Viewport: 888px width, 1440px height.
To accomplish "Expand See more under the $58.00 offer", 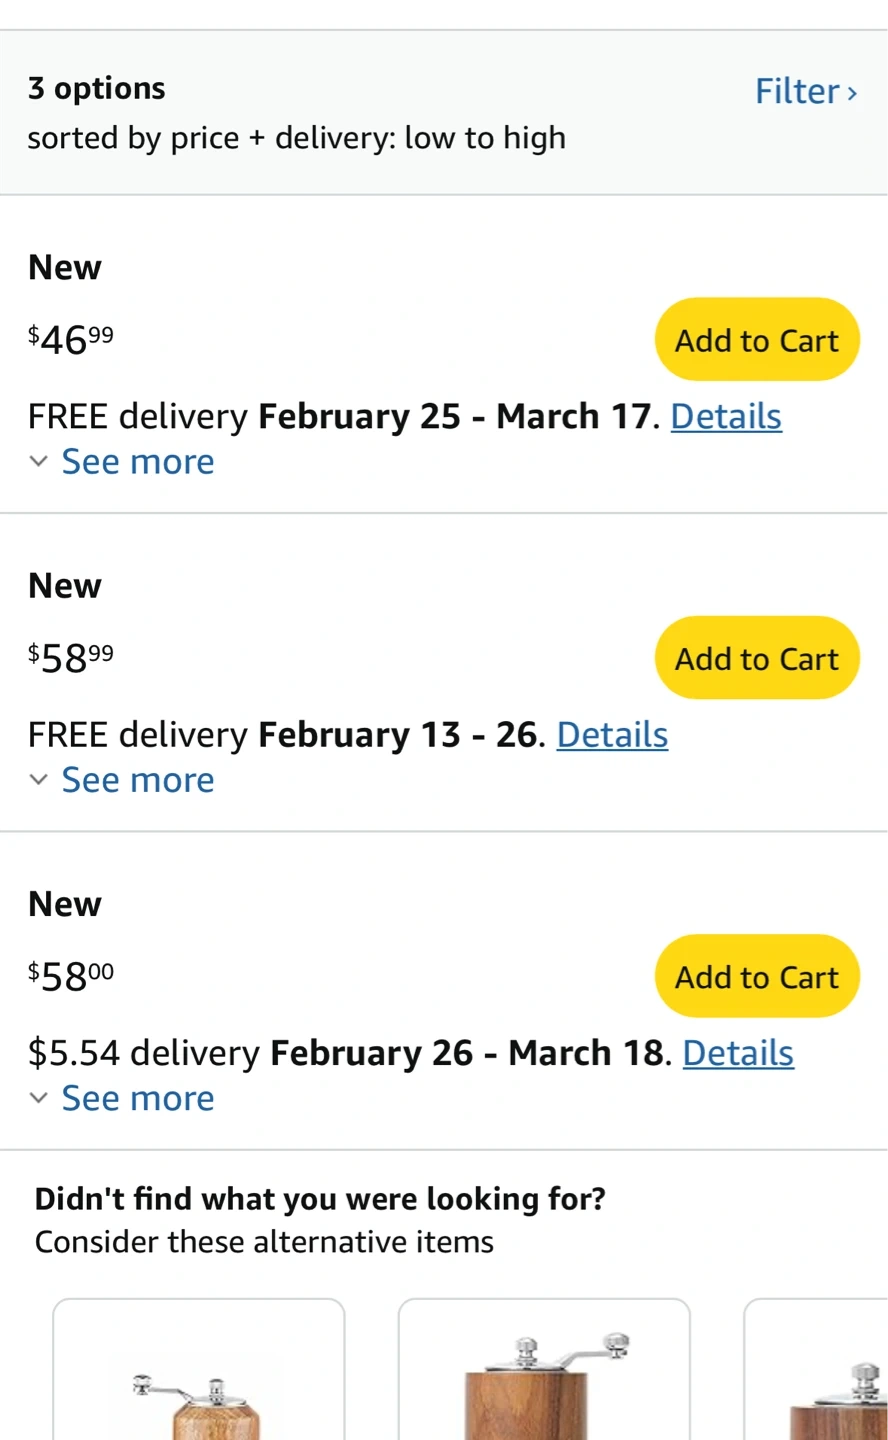I will [138, 1098].
